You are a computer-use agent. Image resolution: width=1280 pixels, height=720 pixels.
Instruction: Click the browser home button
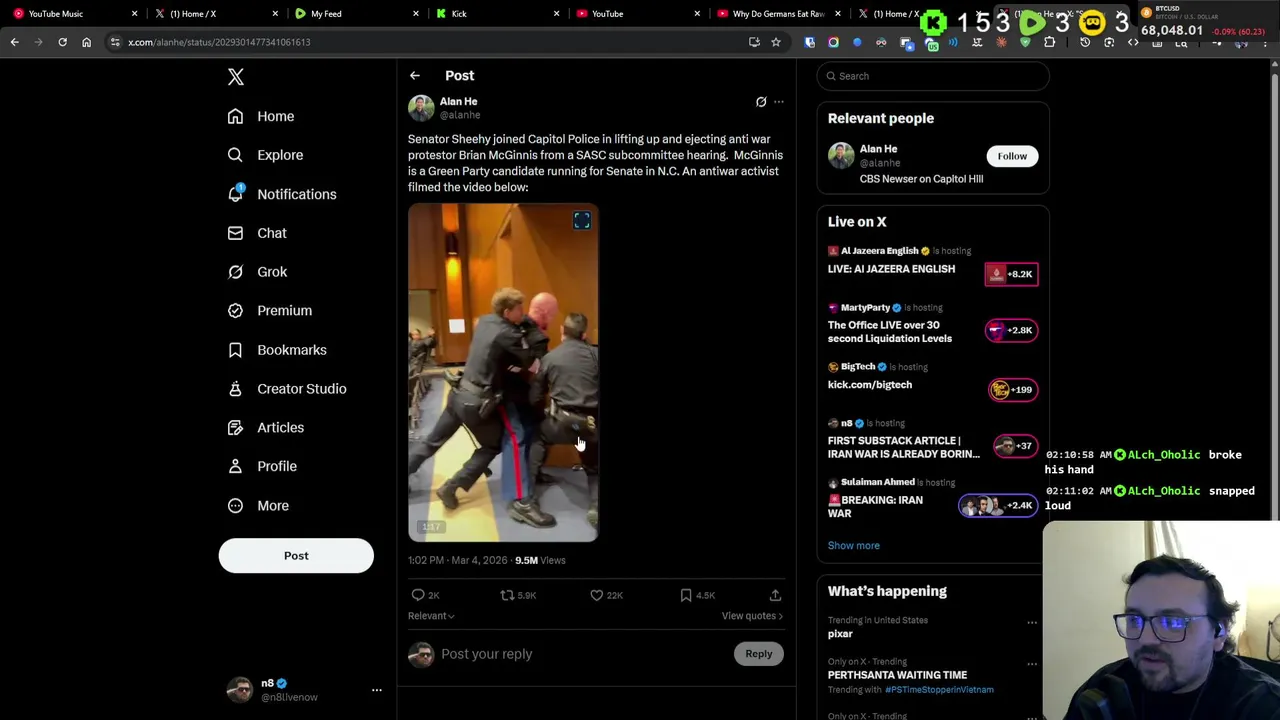tap(86, 42)
